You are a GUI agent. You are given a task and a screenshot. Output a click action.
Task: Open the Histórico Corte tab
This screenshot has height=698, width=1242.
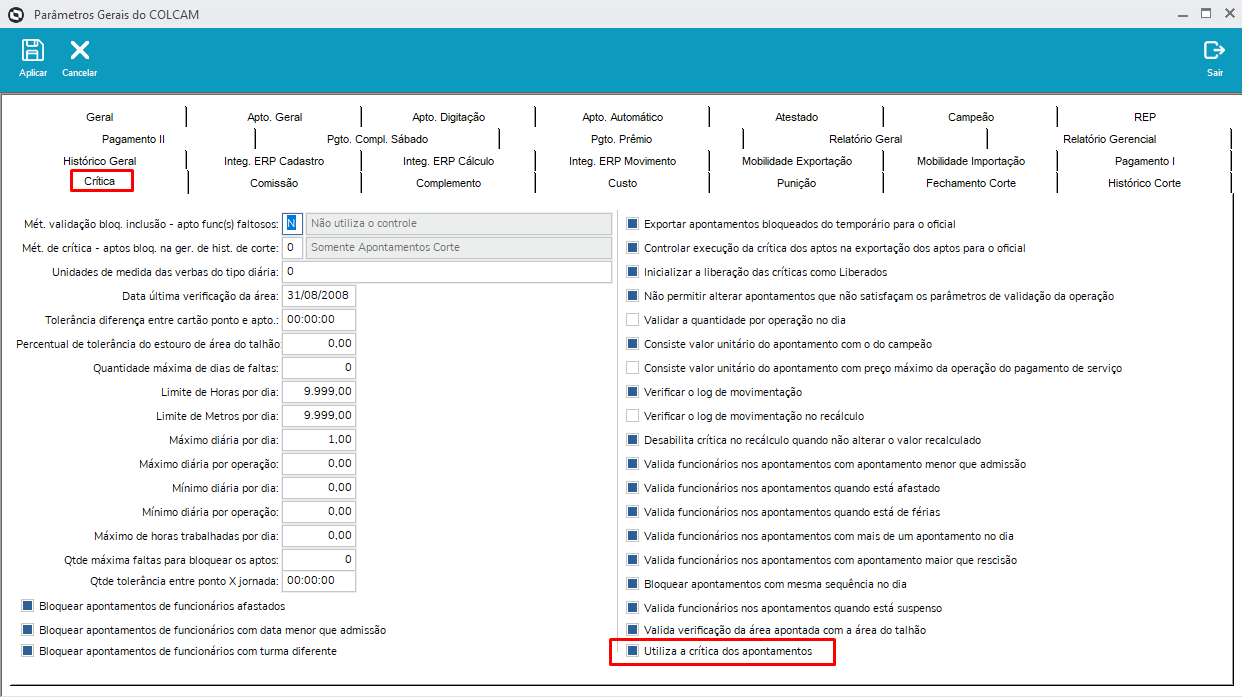[x=1145, y=183]
